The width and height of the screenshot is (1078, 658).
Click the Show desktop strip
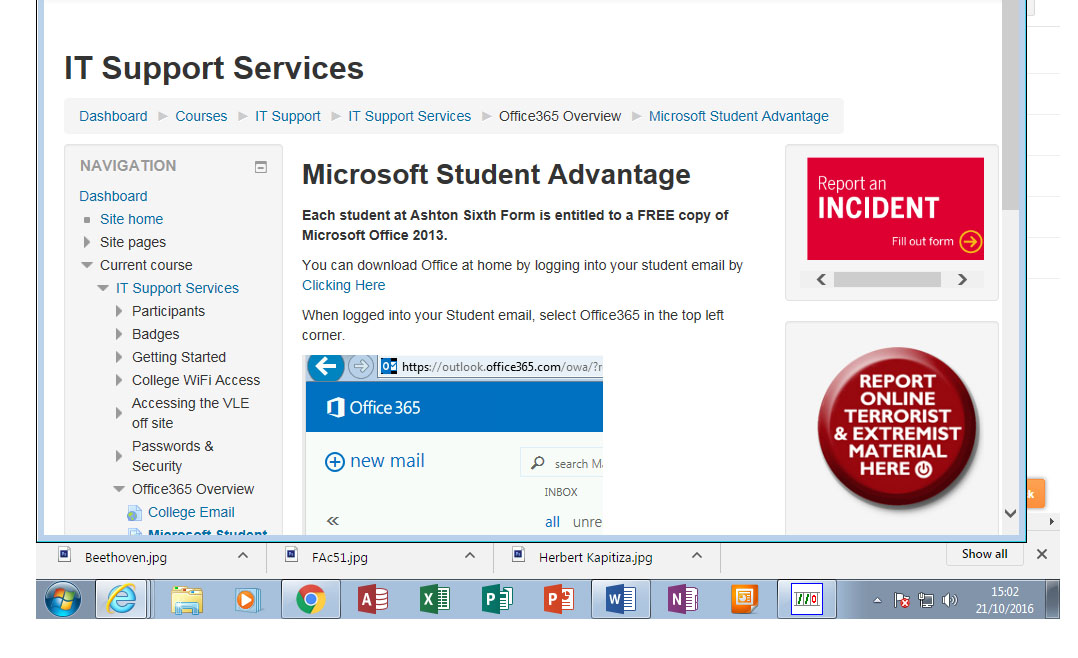click(1053, 600)
